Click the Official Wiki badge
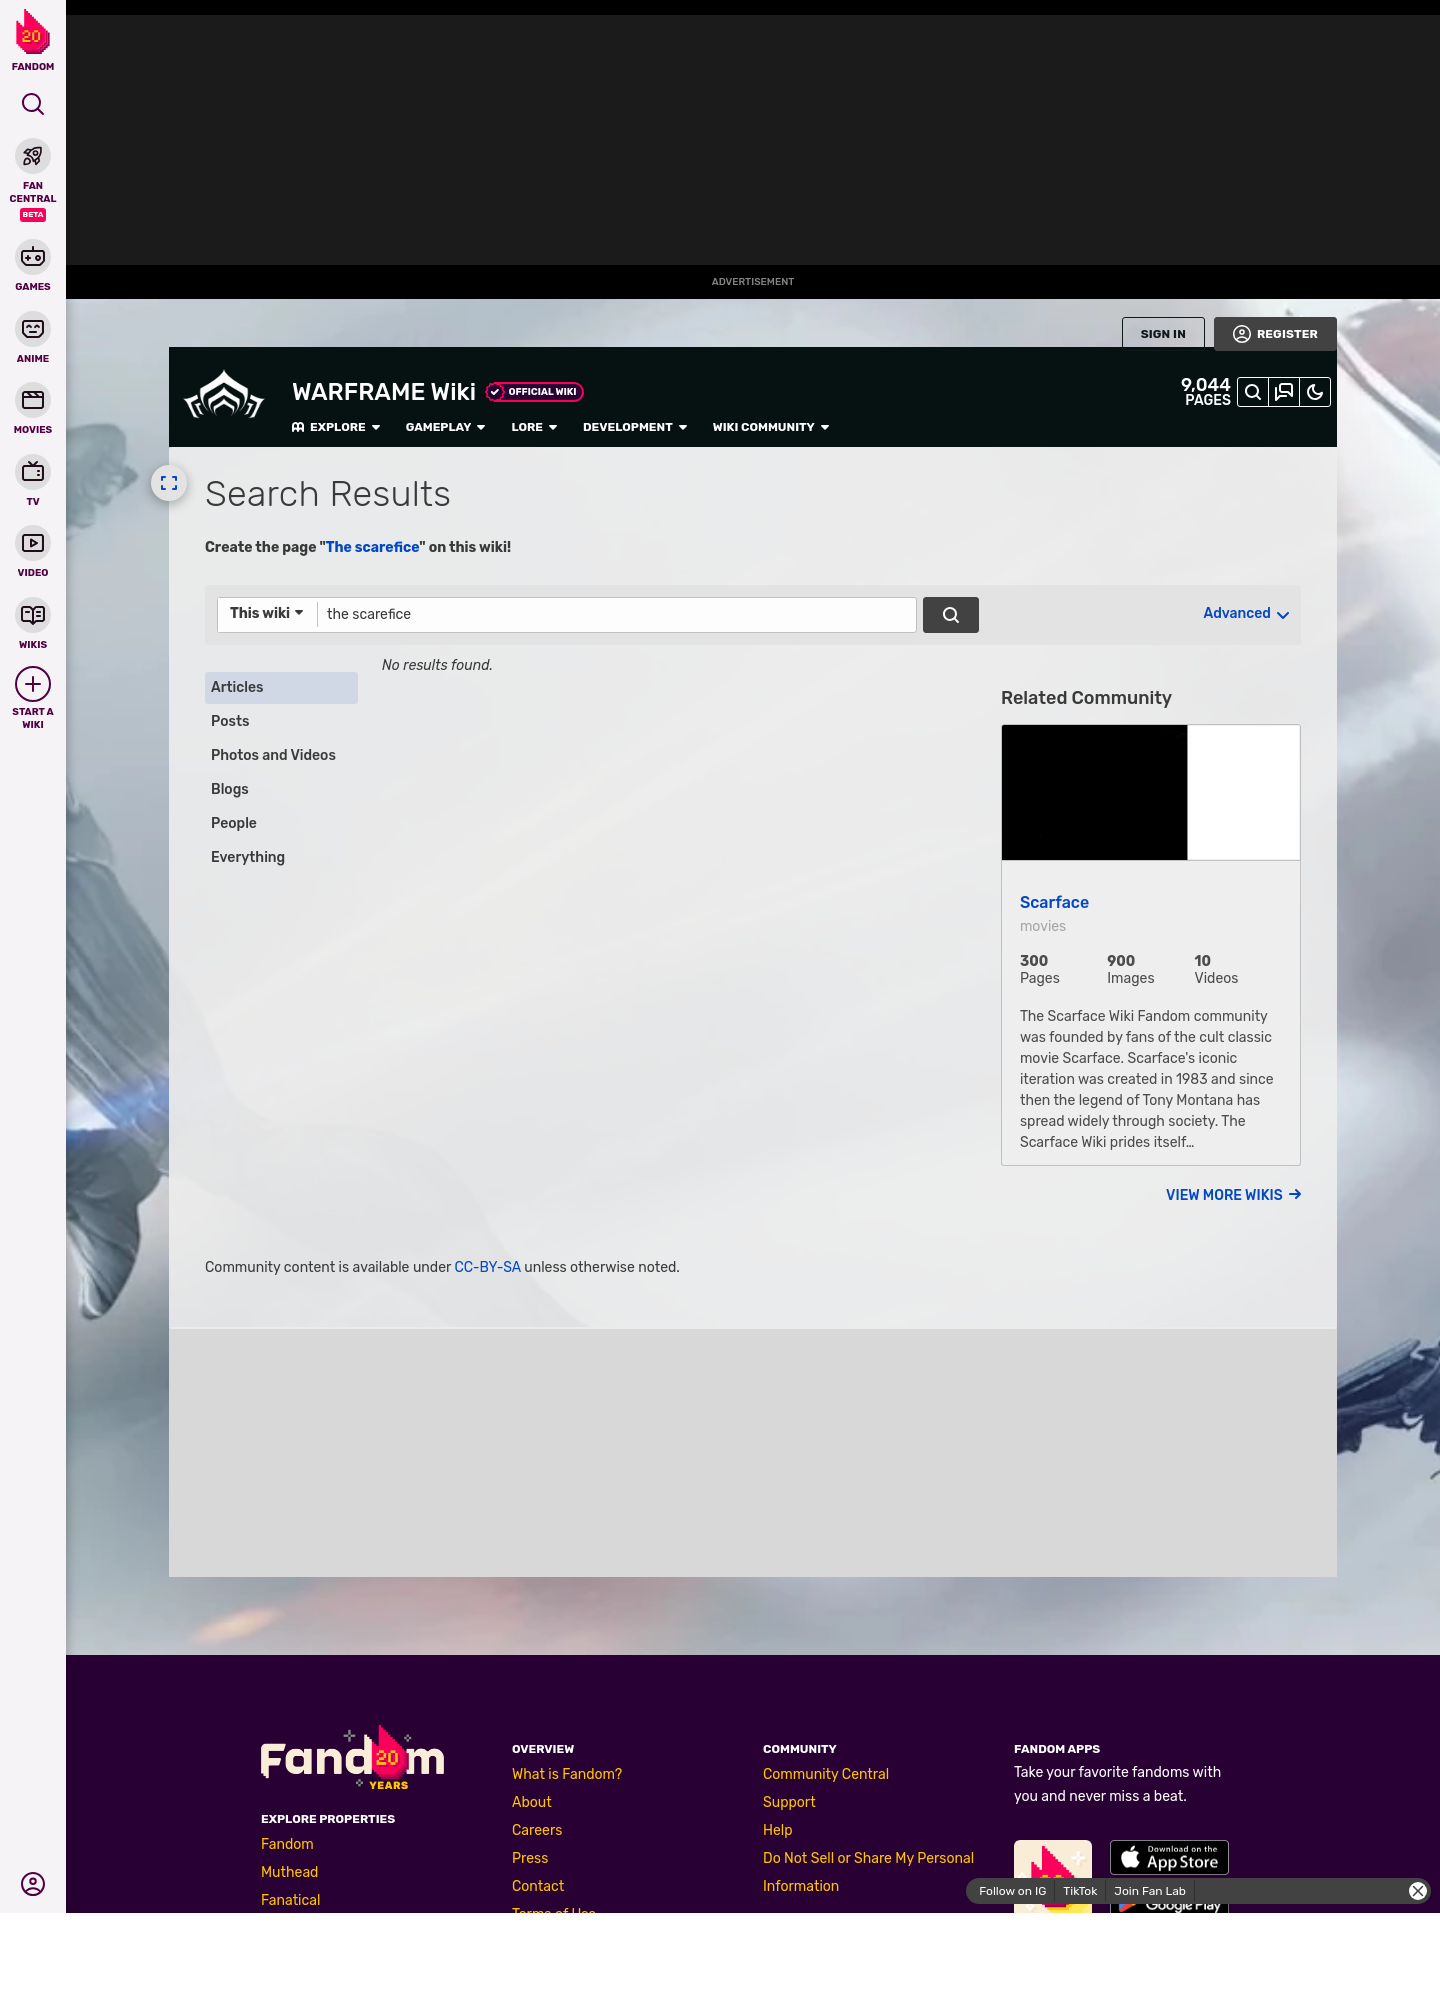Screen dimensions: 1440x2000 point(535,392)
